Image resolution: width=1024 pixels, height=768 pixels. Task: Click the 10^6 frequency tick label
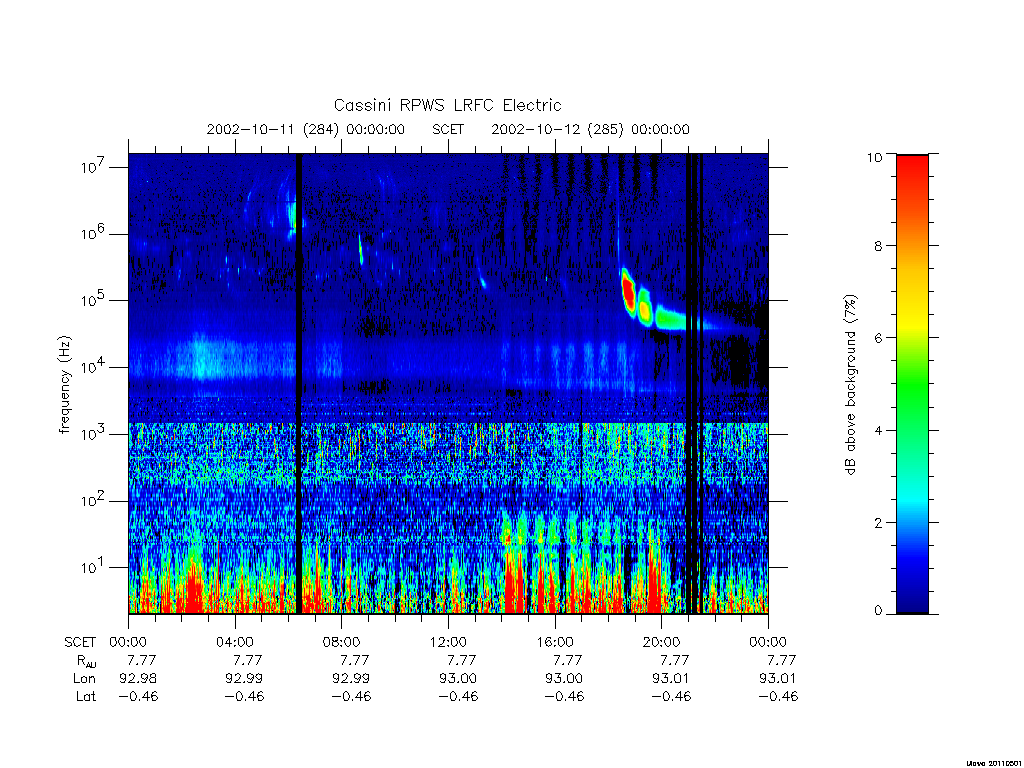[94, 233]
